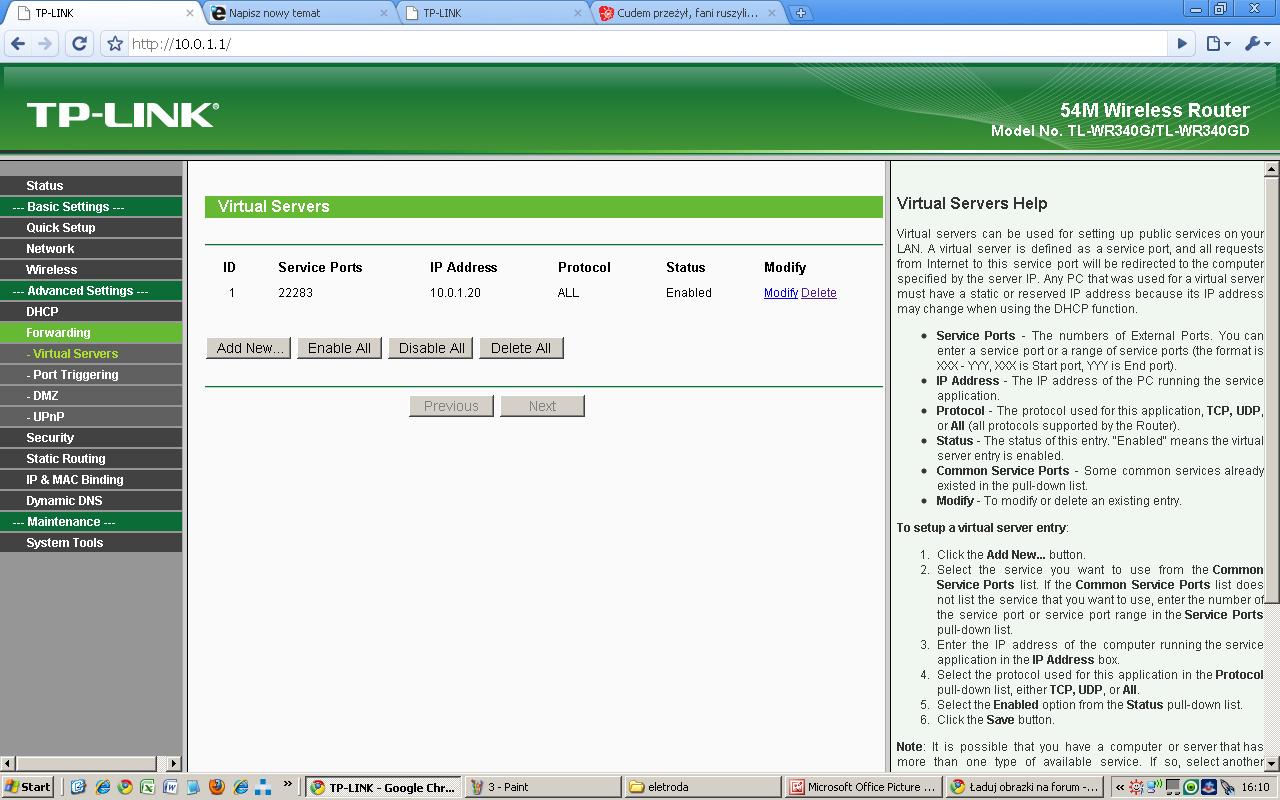Image resolution: width=1280 pixels, height=800 pixels.
Task: Reload the router page
Action: [80, 44]
